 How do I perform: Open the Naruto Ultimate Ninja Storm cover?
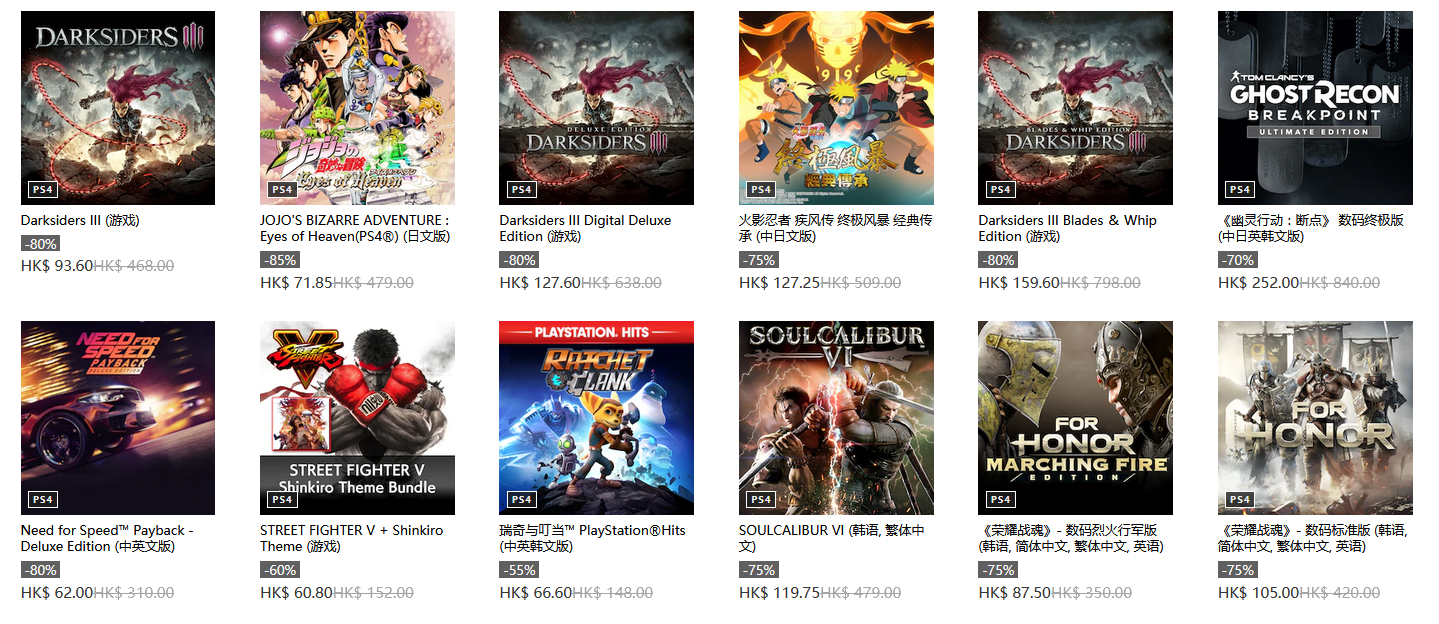[836, 108]
